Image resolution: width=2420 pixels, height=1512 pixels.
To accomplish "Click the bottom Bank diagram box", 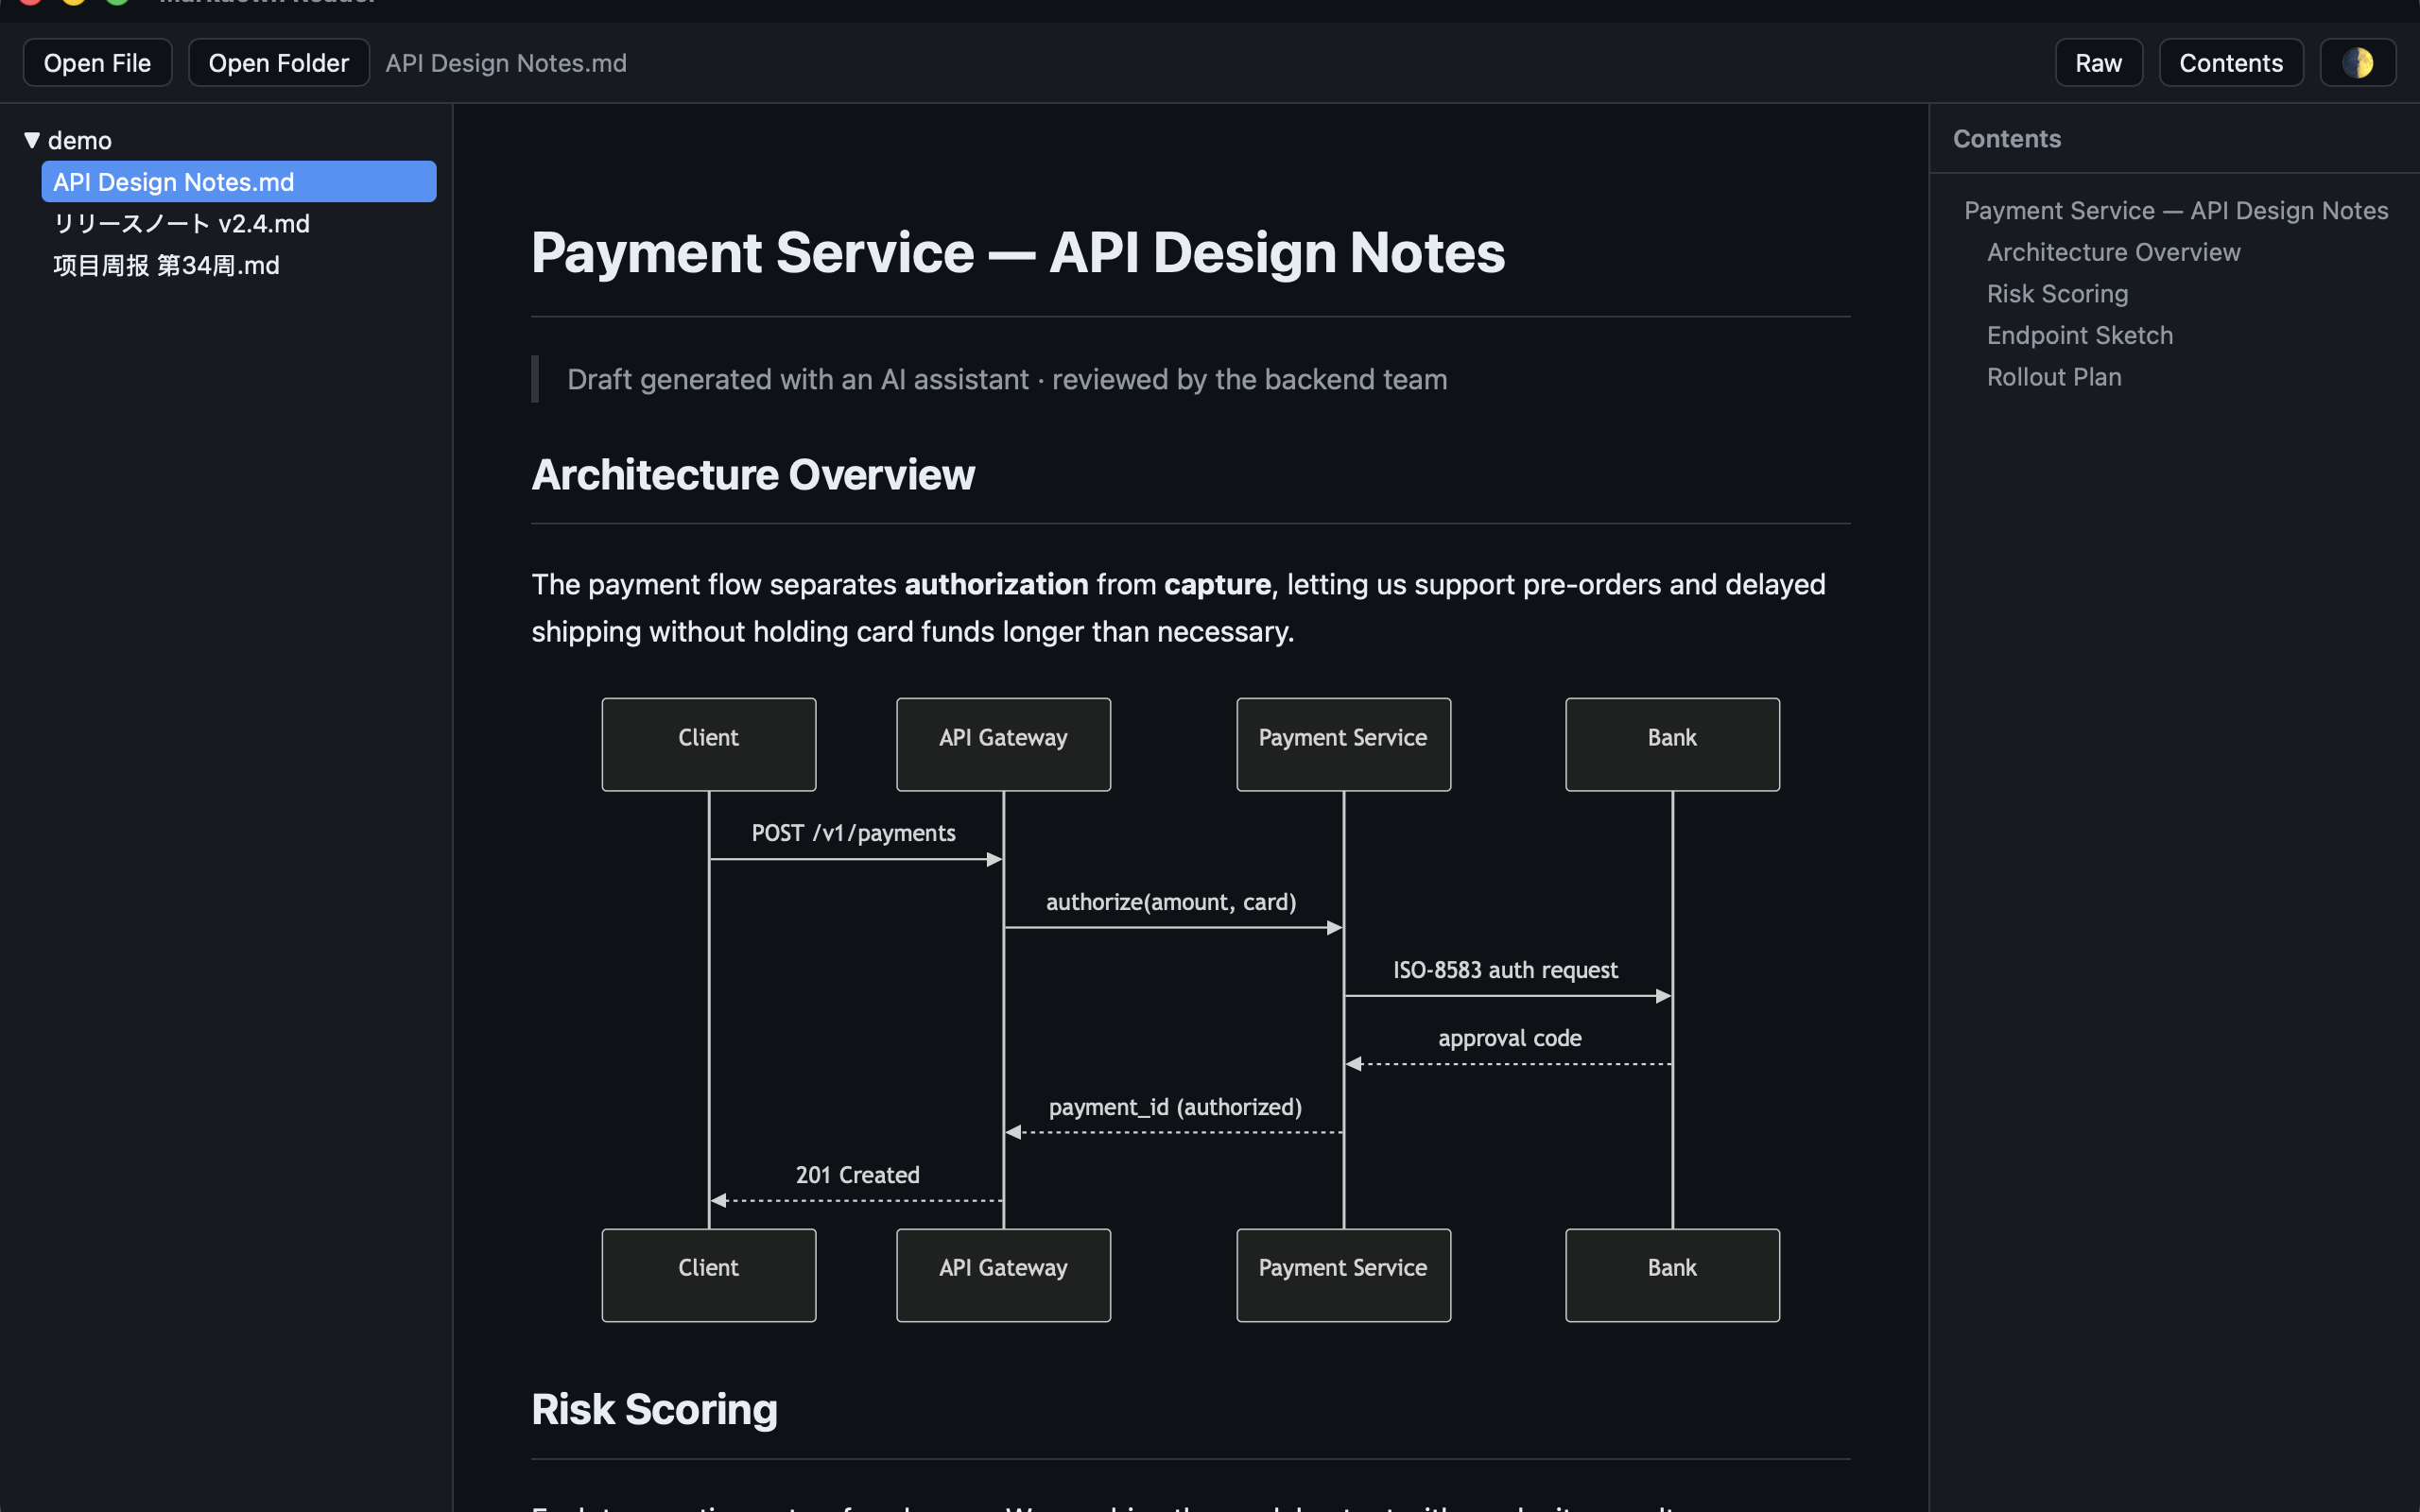I will (1672, 1275).
